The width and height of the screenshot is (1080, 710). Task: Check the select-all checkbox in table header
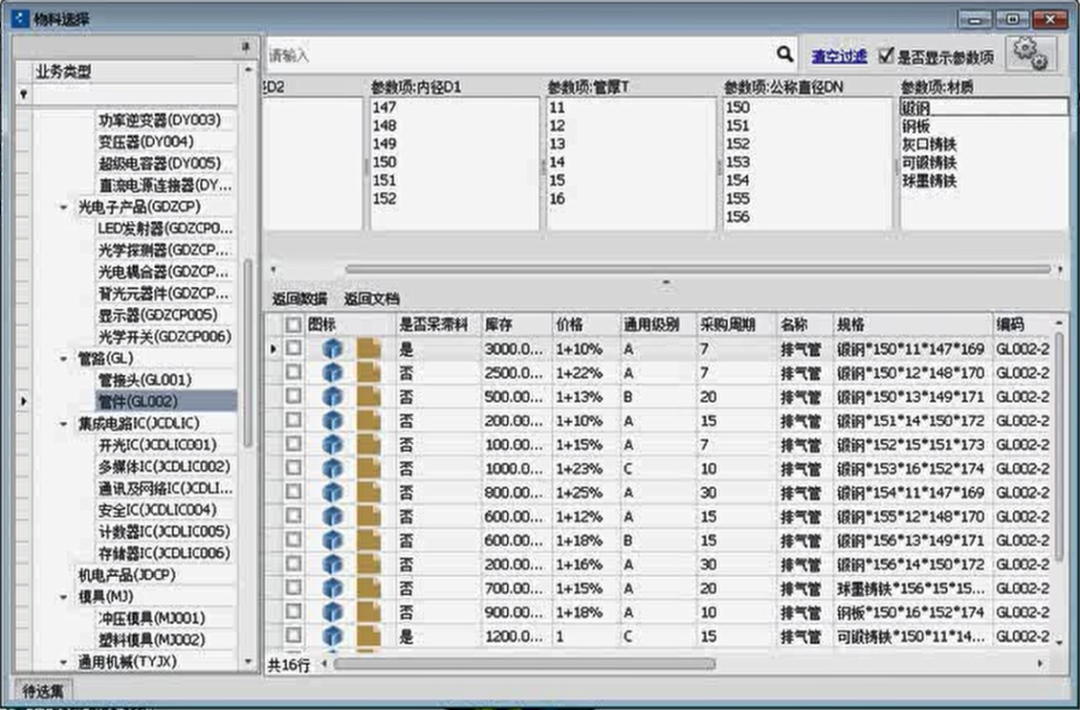[293, 325]
